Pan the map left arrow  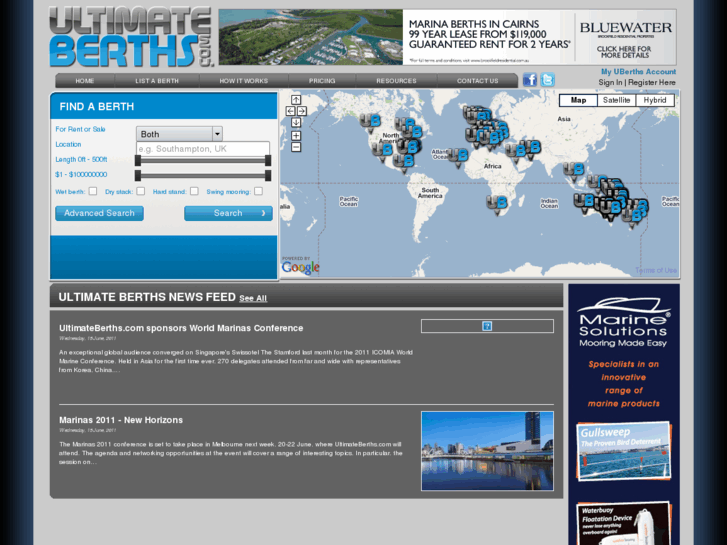point(290,111)
